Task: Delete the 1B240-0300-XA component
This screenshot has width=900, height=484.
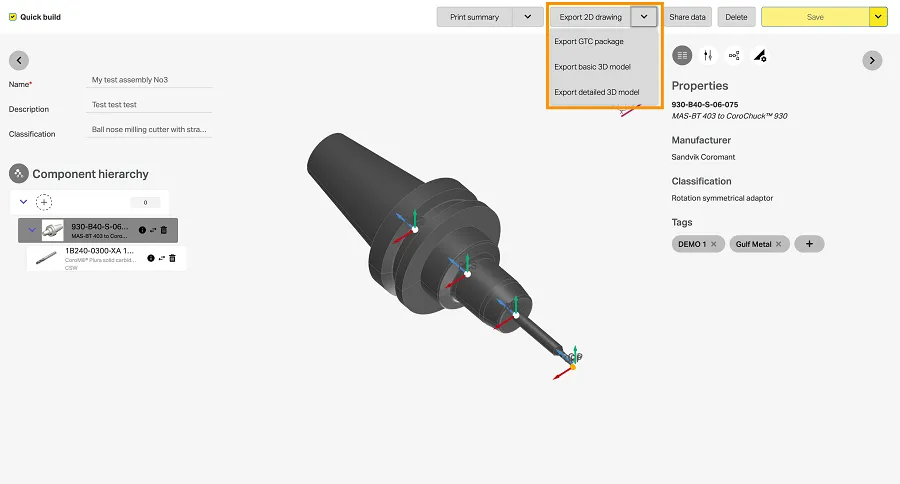Action: coord(172,258)
